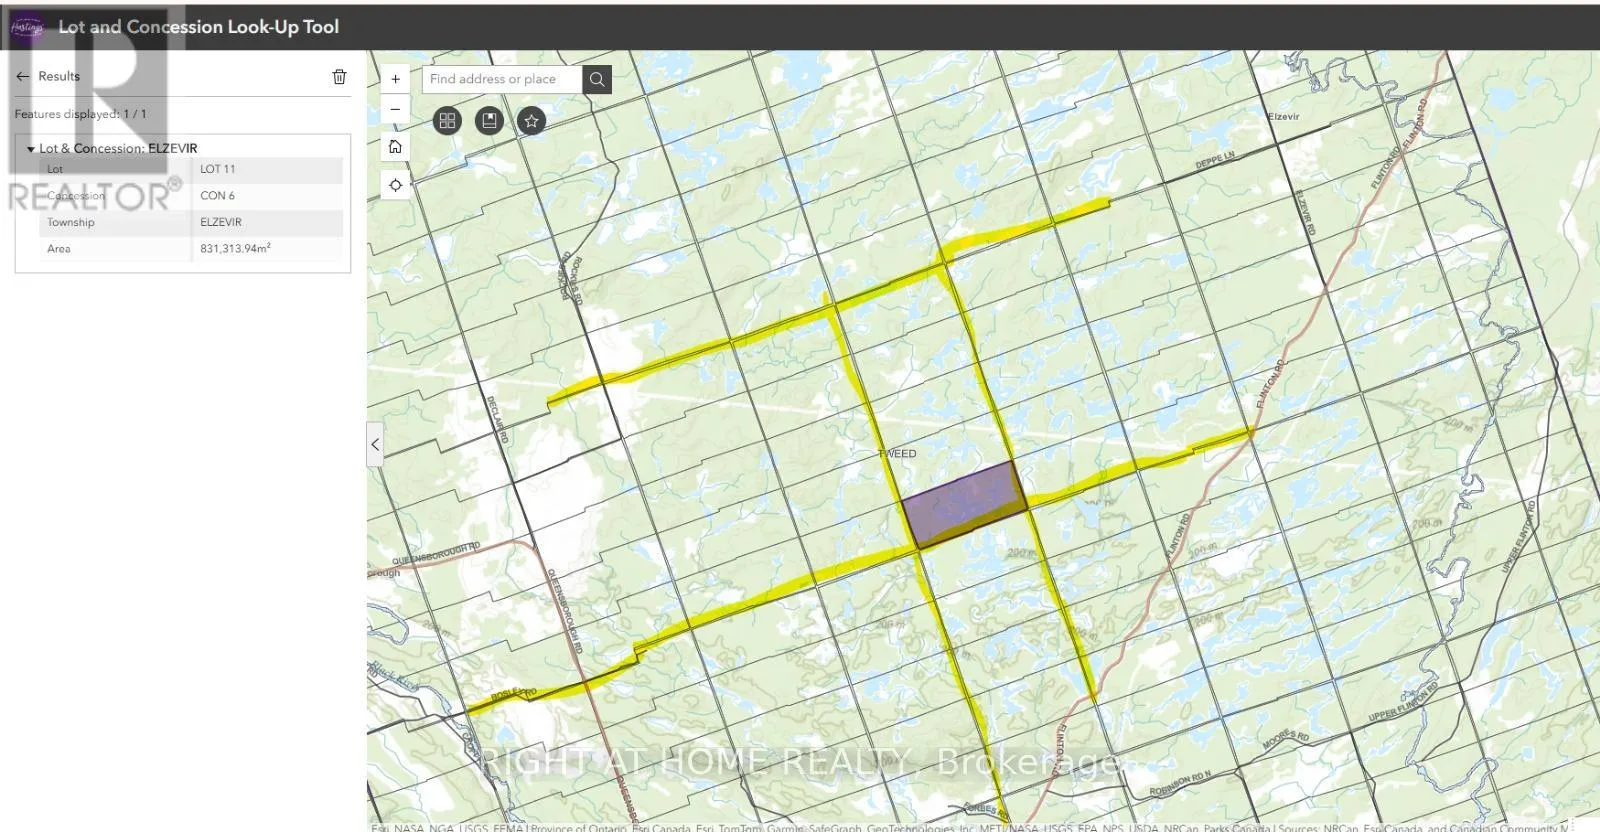This screenshot has width=1600, height=832.
Task: Find my location on the map
Action: coord(395,185)
